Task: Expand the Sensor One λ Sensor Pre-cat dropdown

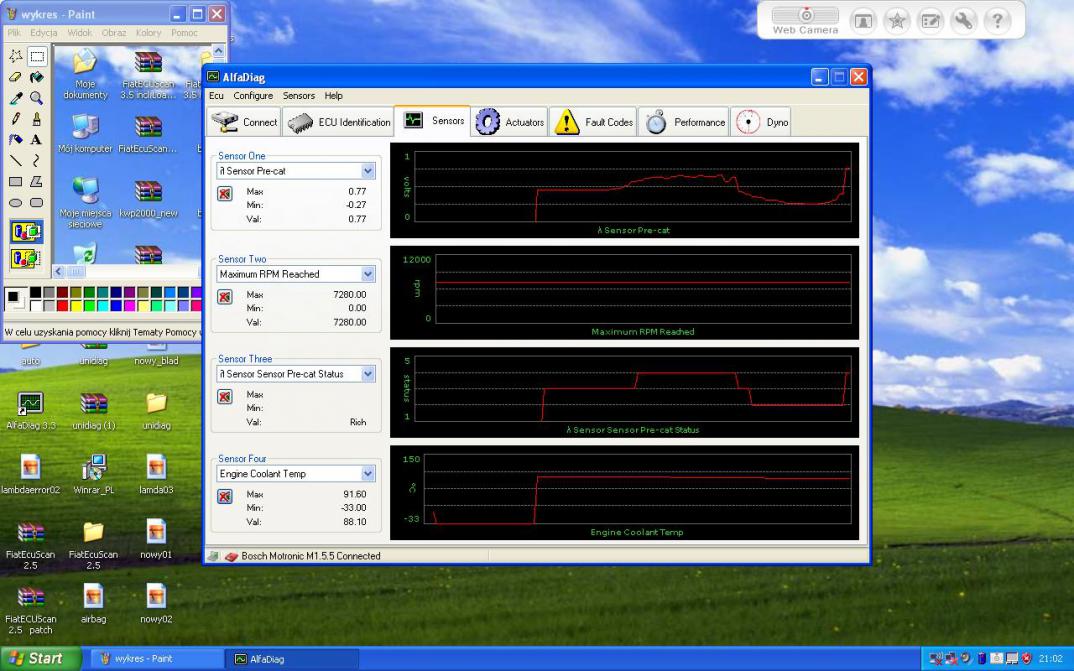Action: (367, 172)
